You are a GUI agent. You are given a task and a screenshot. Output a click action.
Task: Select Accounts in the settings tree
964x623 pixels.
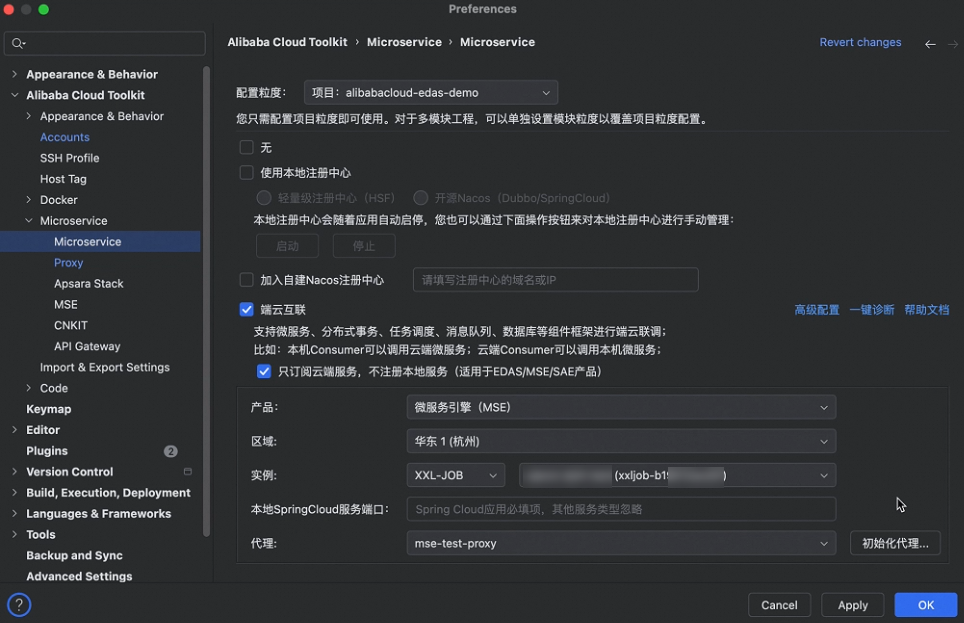[65, 137]
